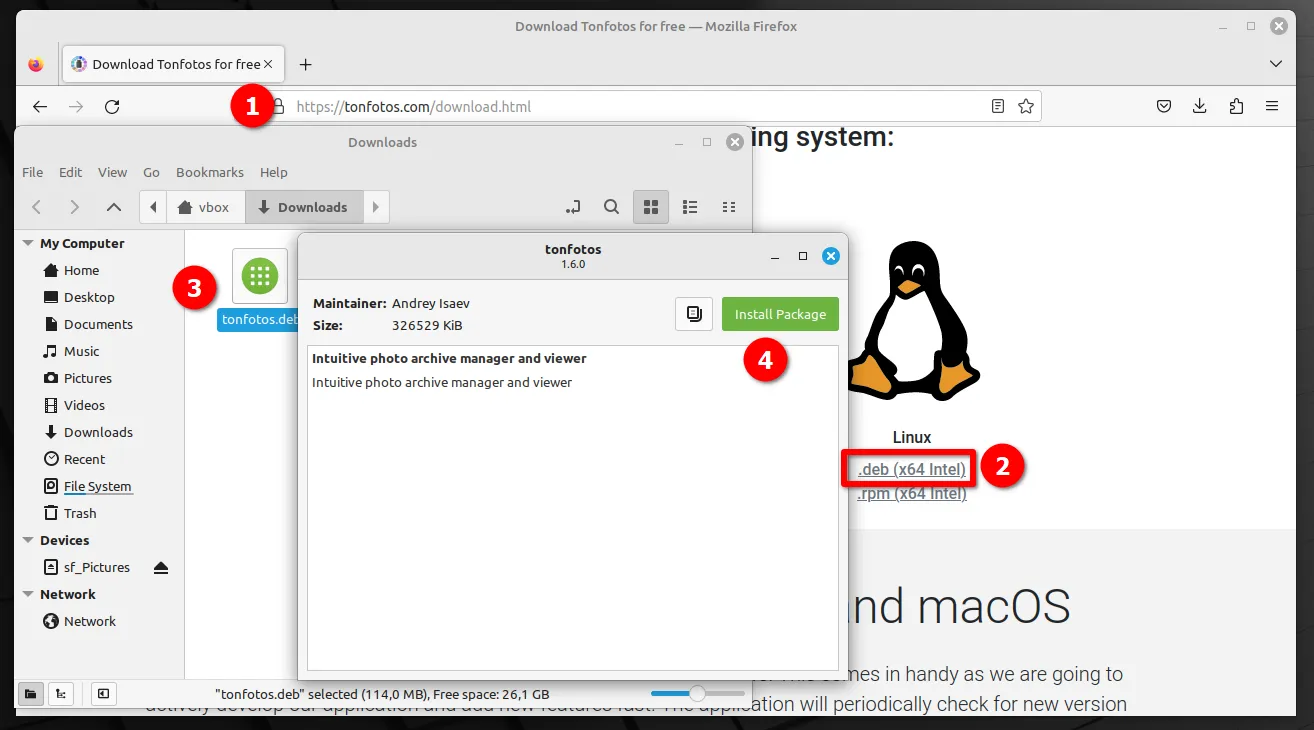Click the address bar URL field
The width and height of the screenshot is (1314, 730).
coord(640,106)
